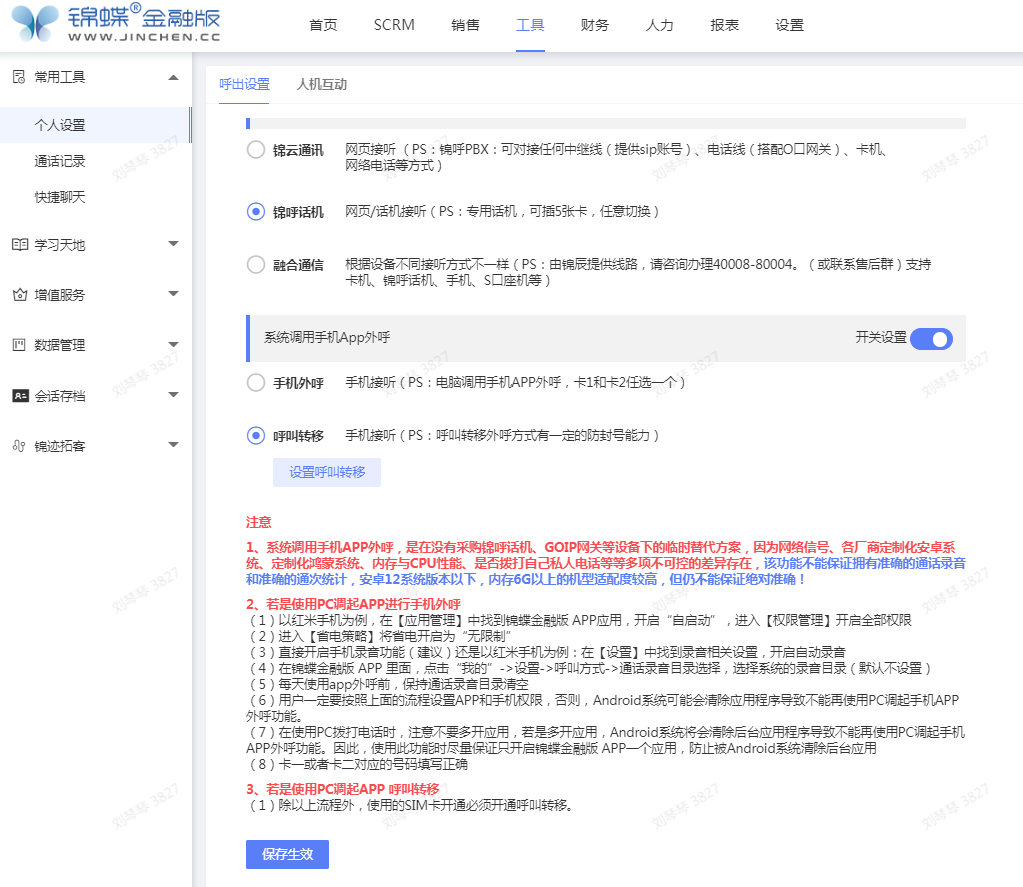
Task: Click the 锦云通讯 description starting 网页接听（PS：锦呼PBX
Action: click(615, 157)
